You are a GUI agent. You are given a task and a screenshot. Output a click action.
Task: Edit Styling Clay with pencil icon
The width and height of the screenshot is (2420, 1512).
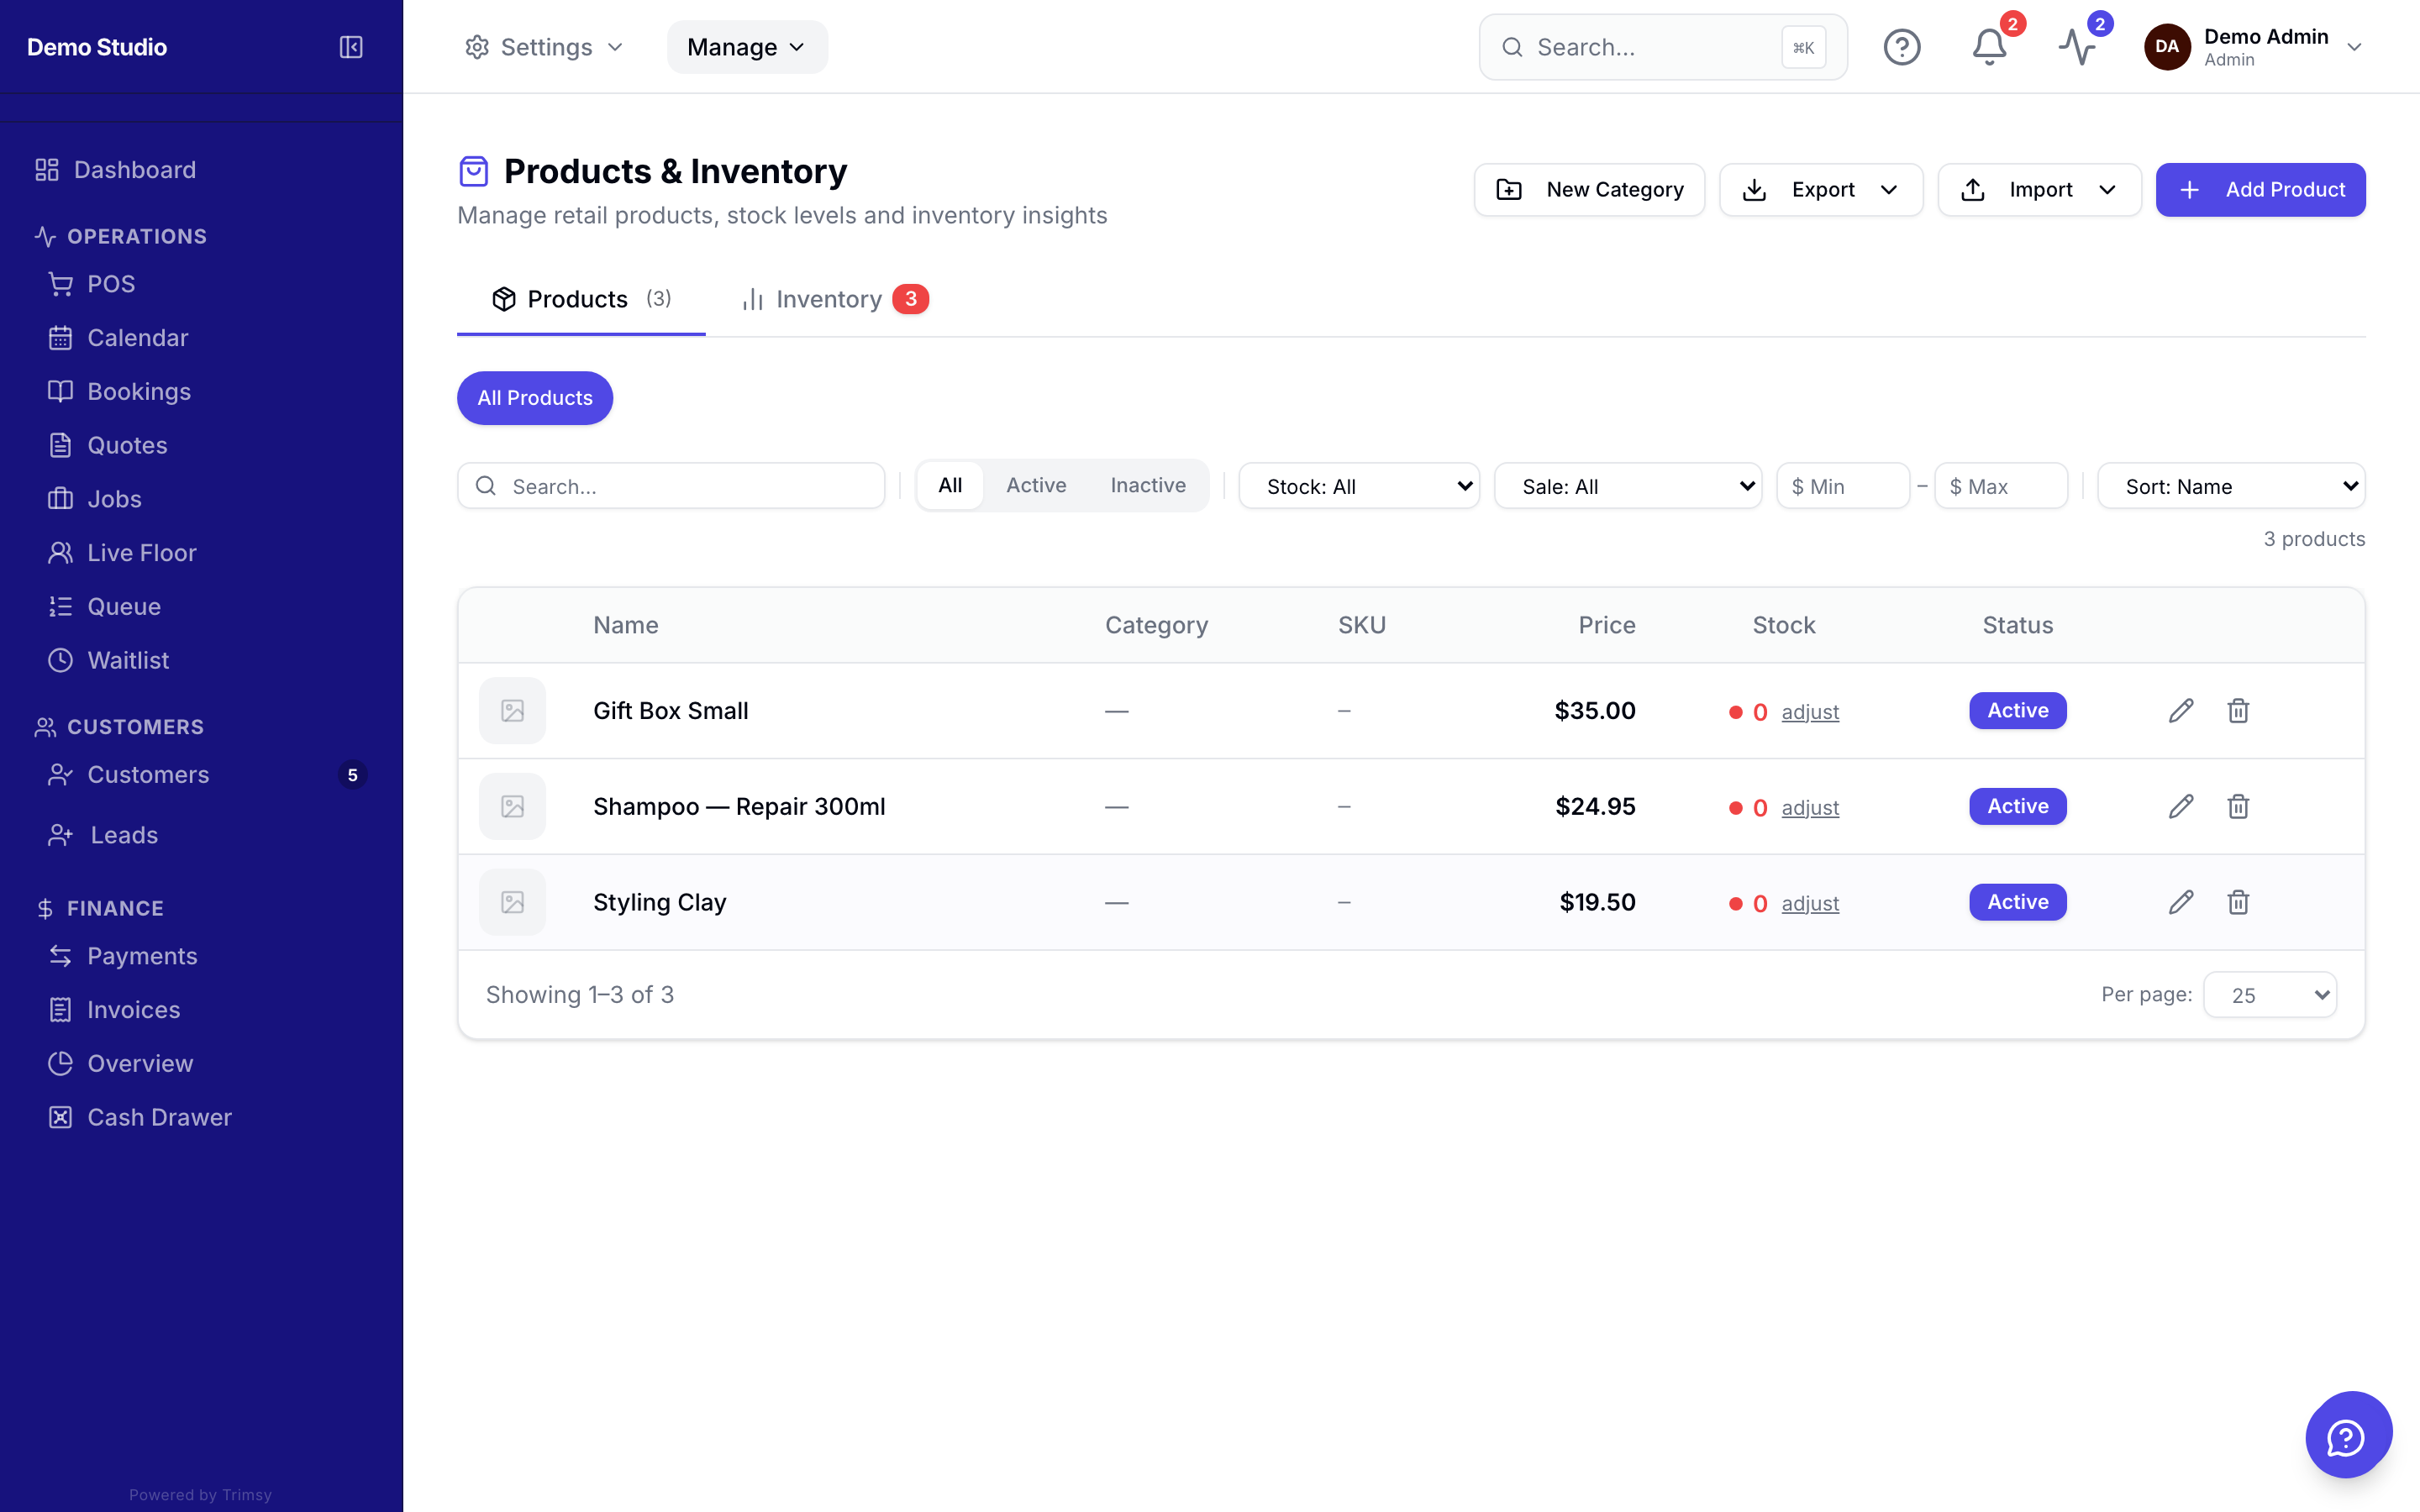click(2181, 902)
